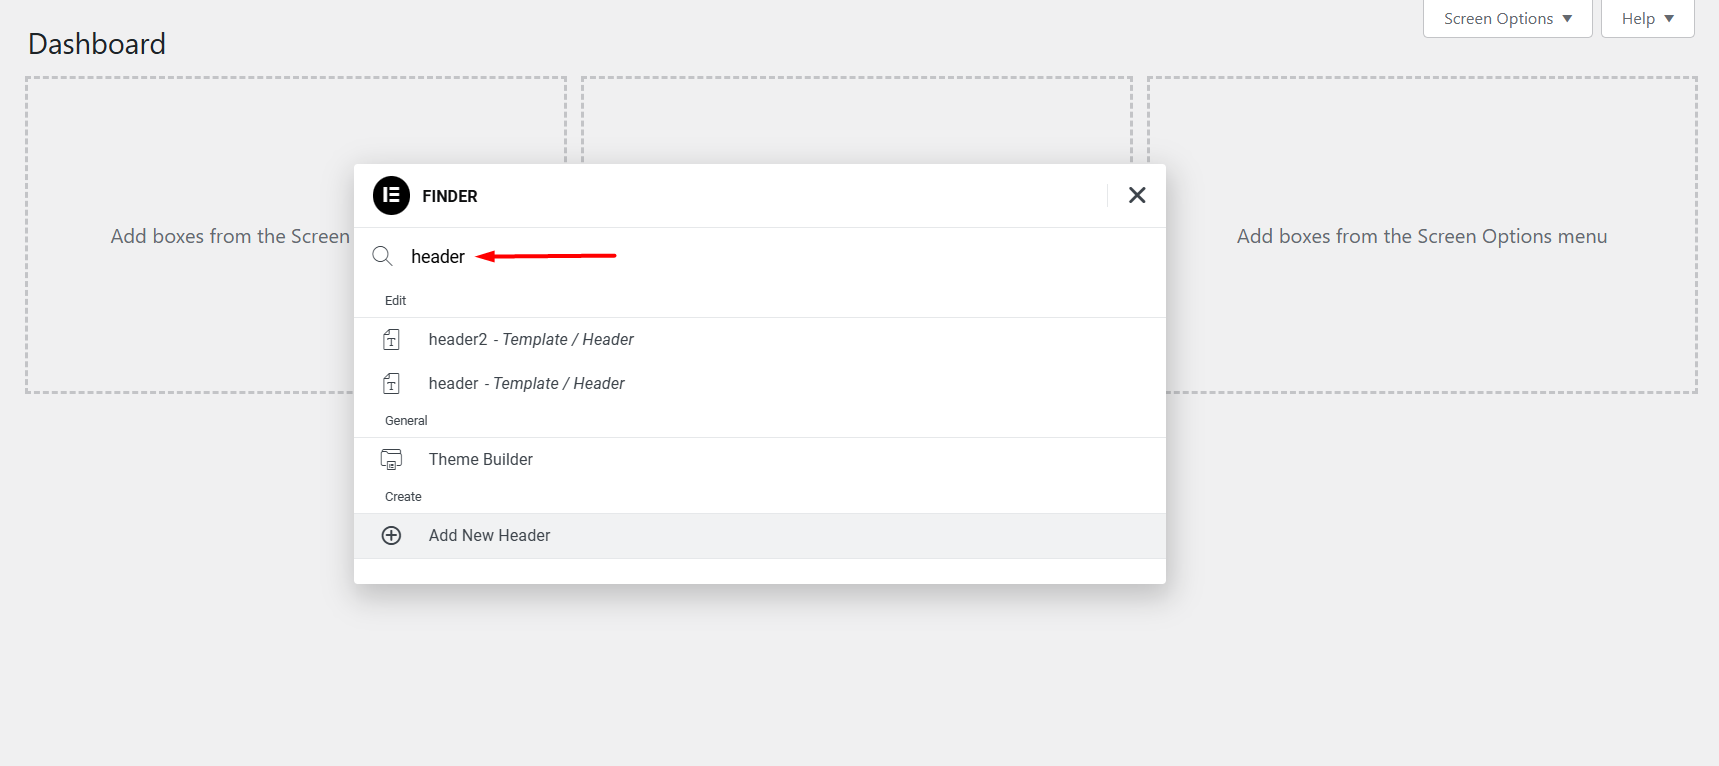Viewport: 1719px width, 766px height.
Task: Click the Theme Builder icon
Action: (391, 460)
